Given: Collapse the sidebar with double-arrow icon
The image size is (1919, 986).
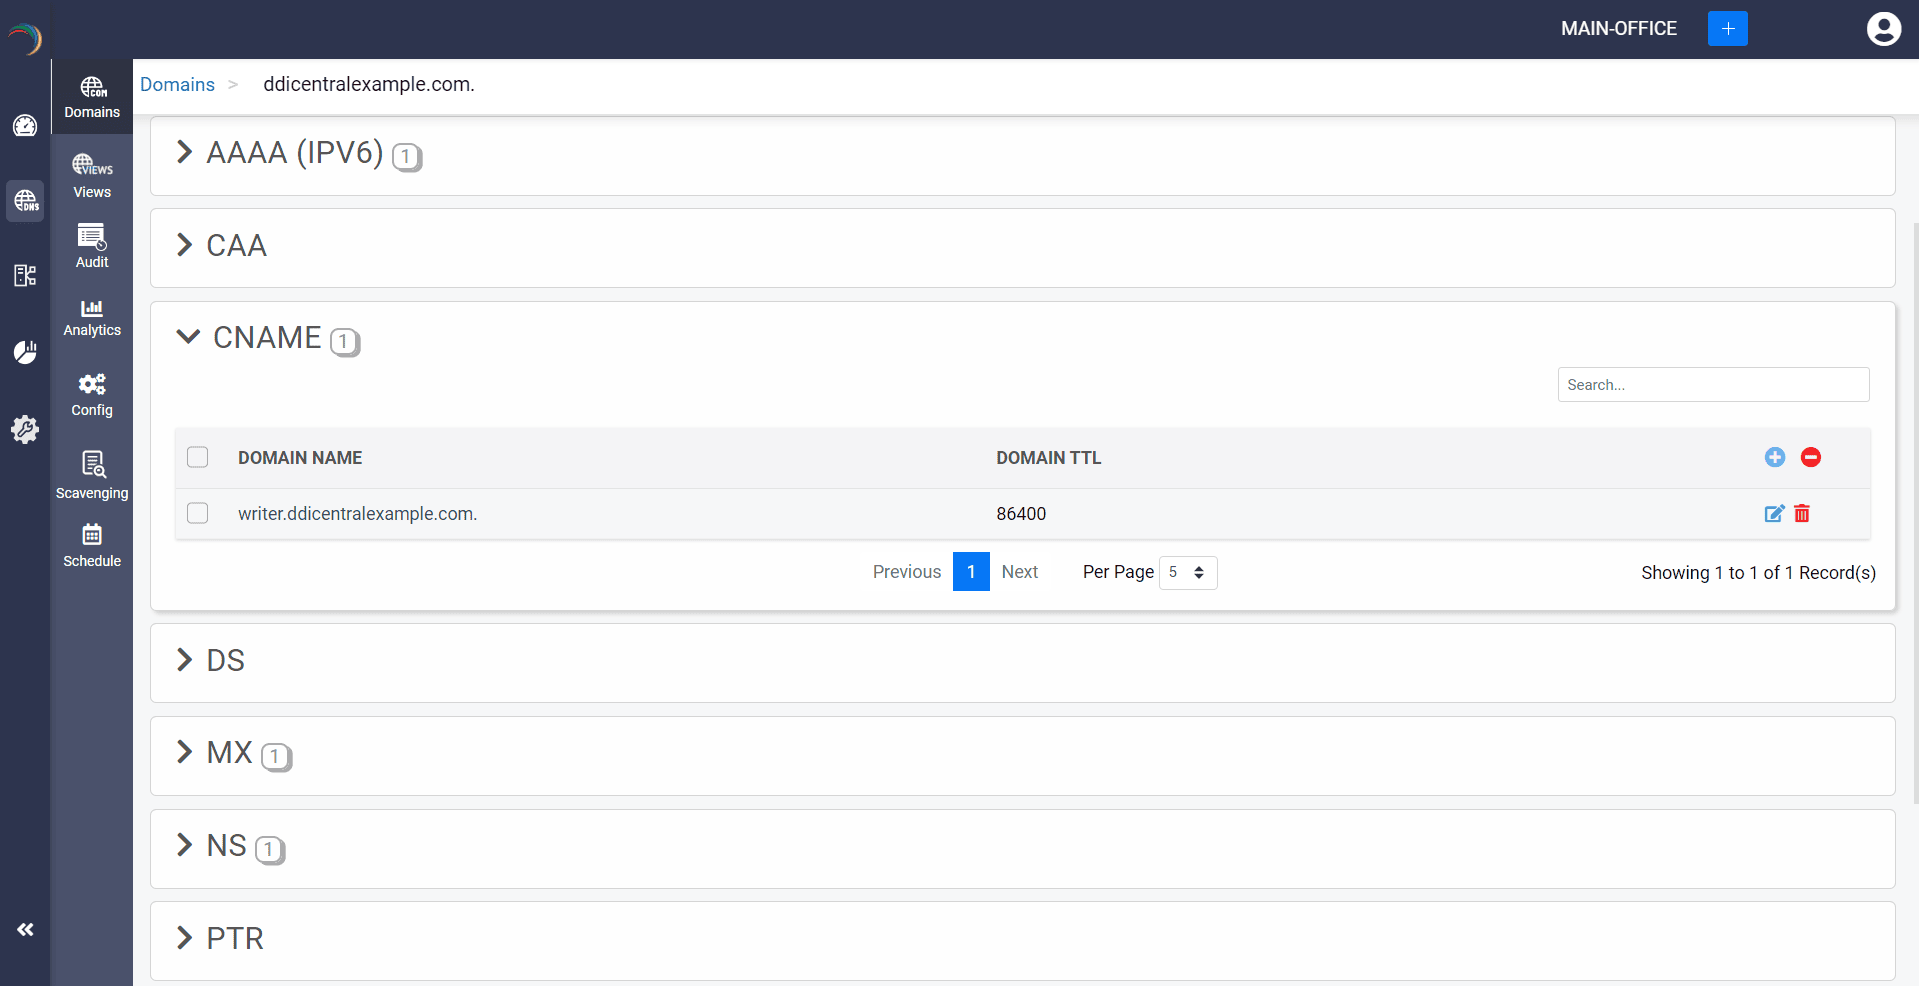Looking at the screenshot, I should (x=25, y=929).
